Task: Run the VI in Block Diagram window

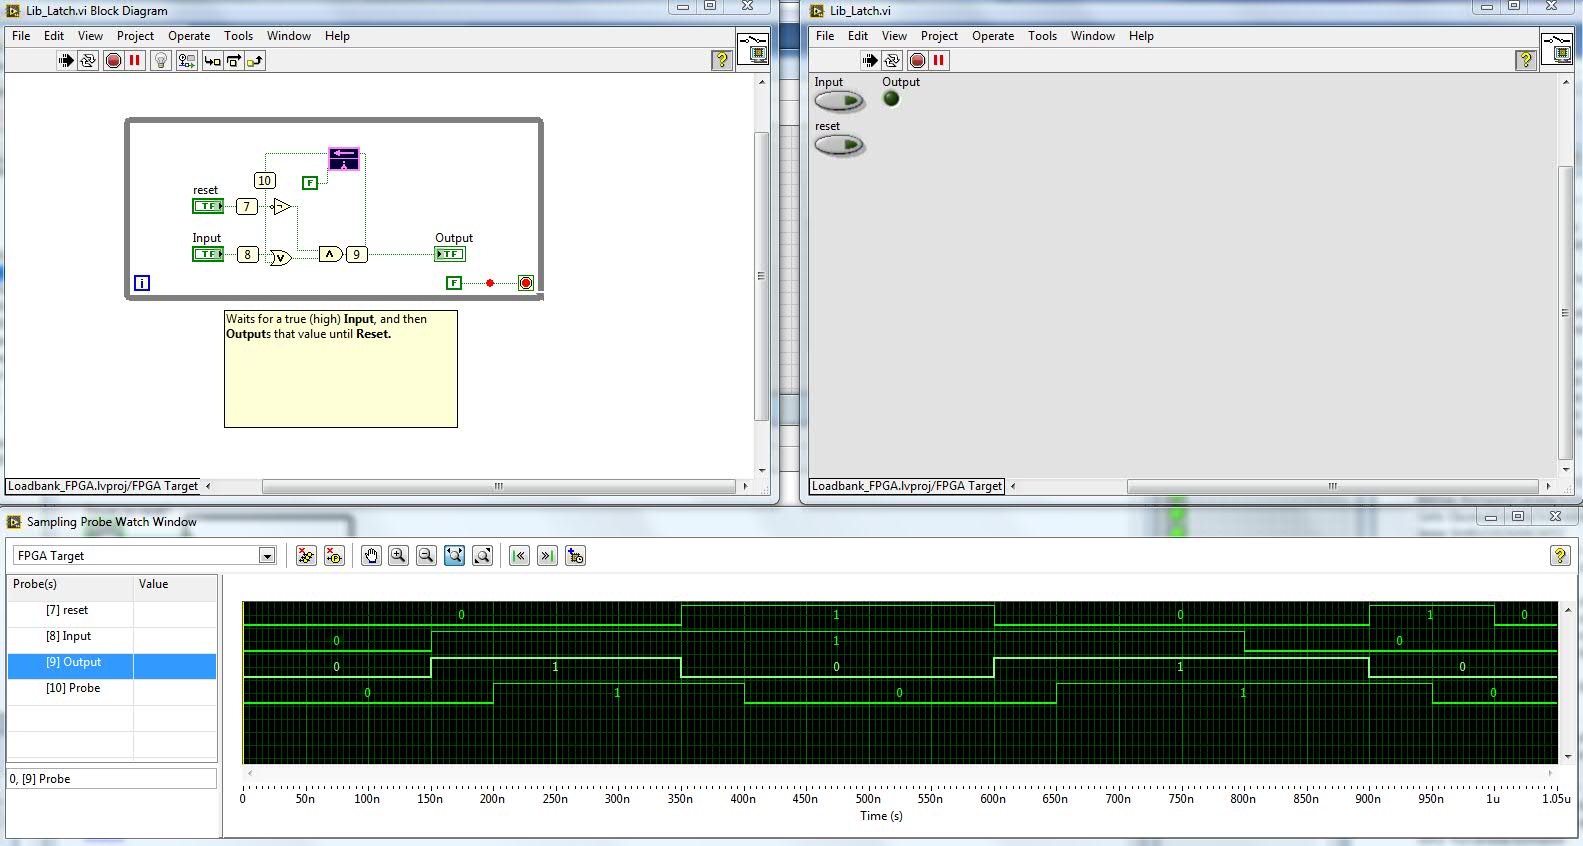Action: point(66,61)
